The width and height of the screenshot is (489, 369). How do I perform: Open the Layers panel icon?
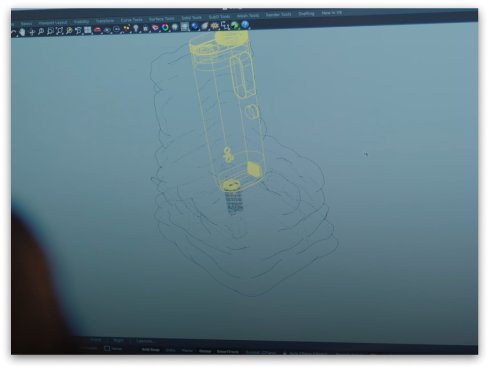click(155, 28)
